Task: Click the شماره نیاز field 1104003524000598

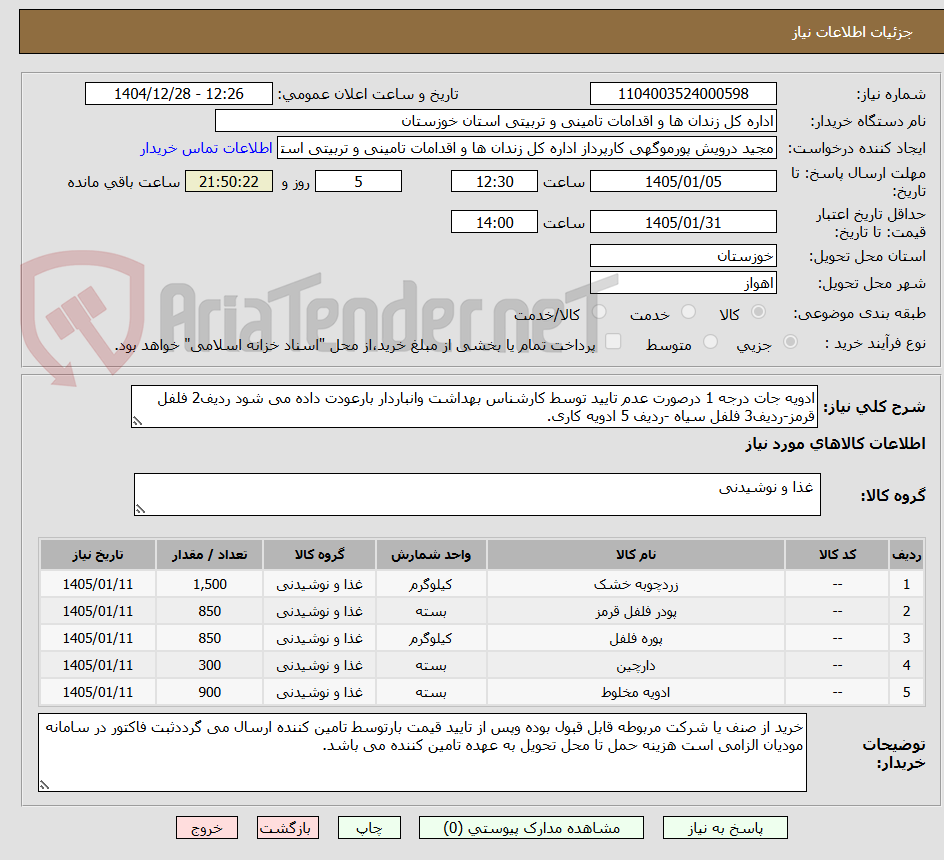Action: (x=683, y=94)
